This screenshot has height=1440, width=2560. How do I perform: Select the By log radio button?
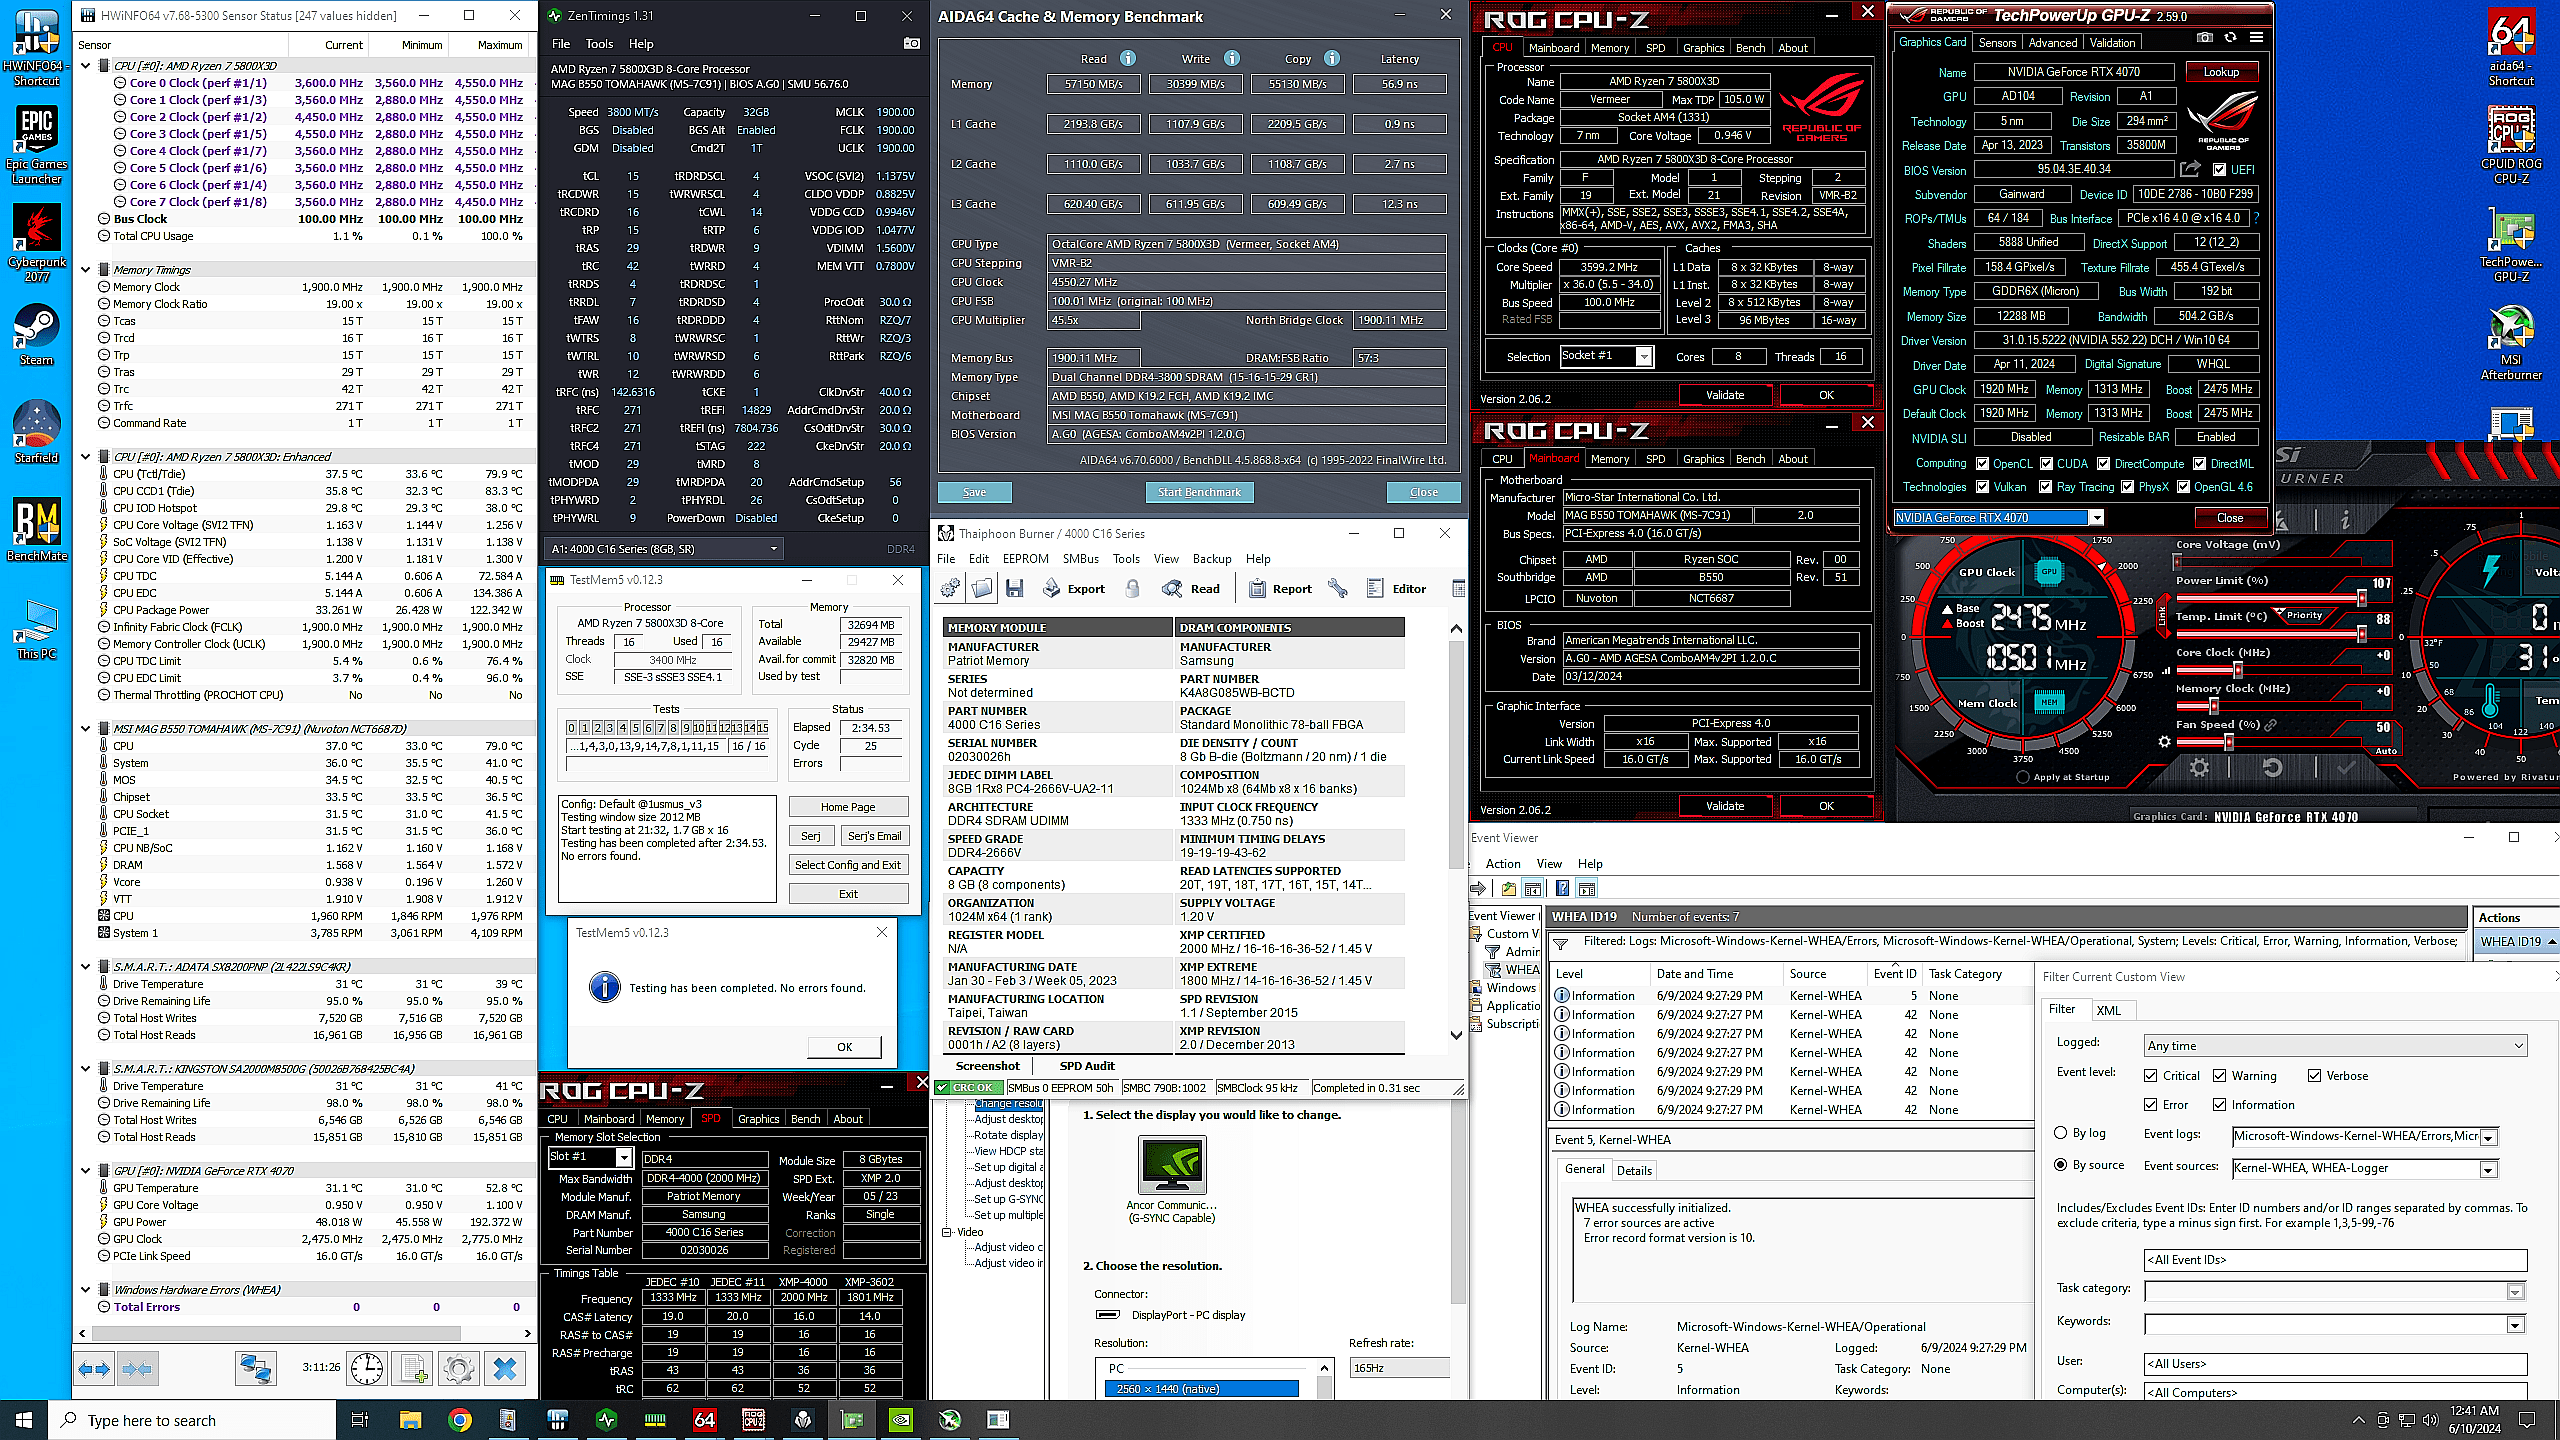2061,1133
